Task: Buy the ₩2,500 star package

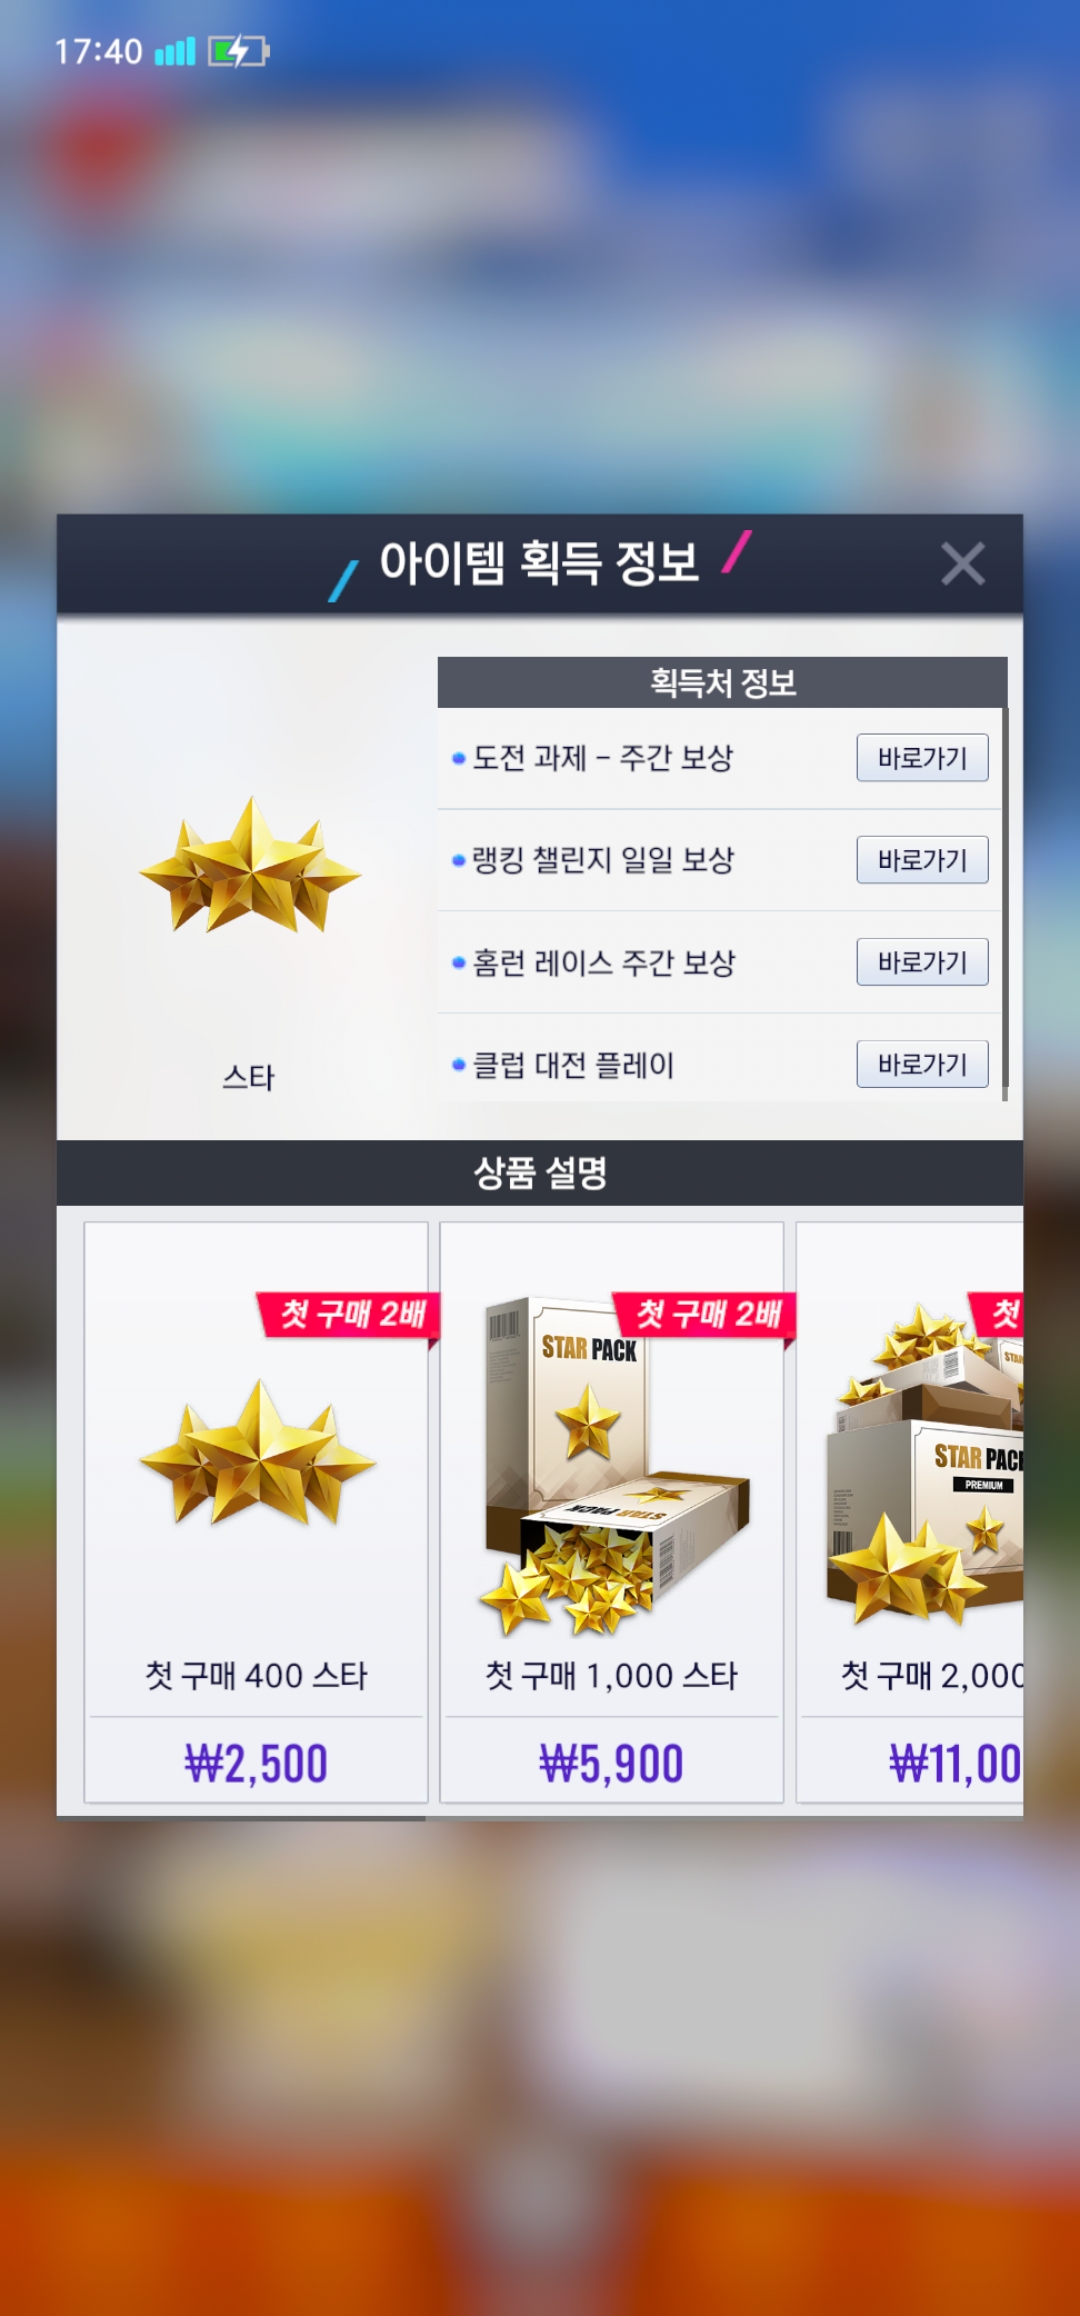Action: tap(256, 1763)
